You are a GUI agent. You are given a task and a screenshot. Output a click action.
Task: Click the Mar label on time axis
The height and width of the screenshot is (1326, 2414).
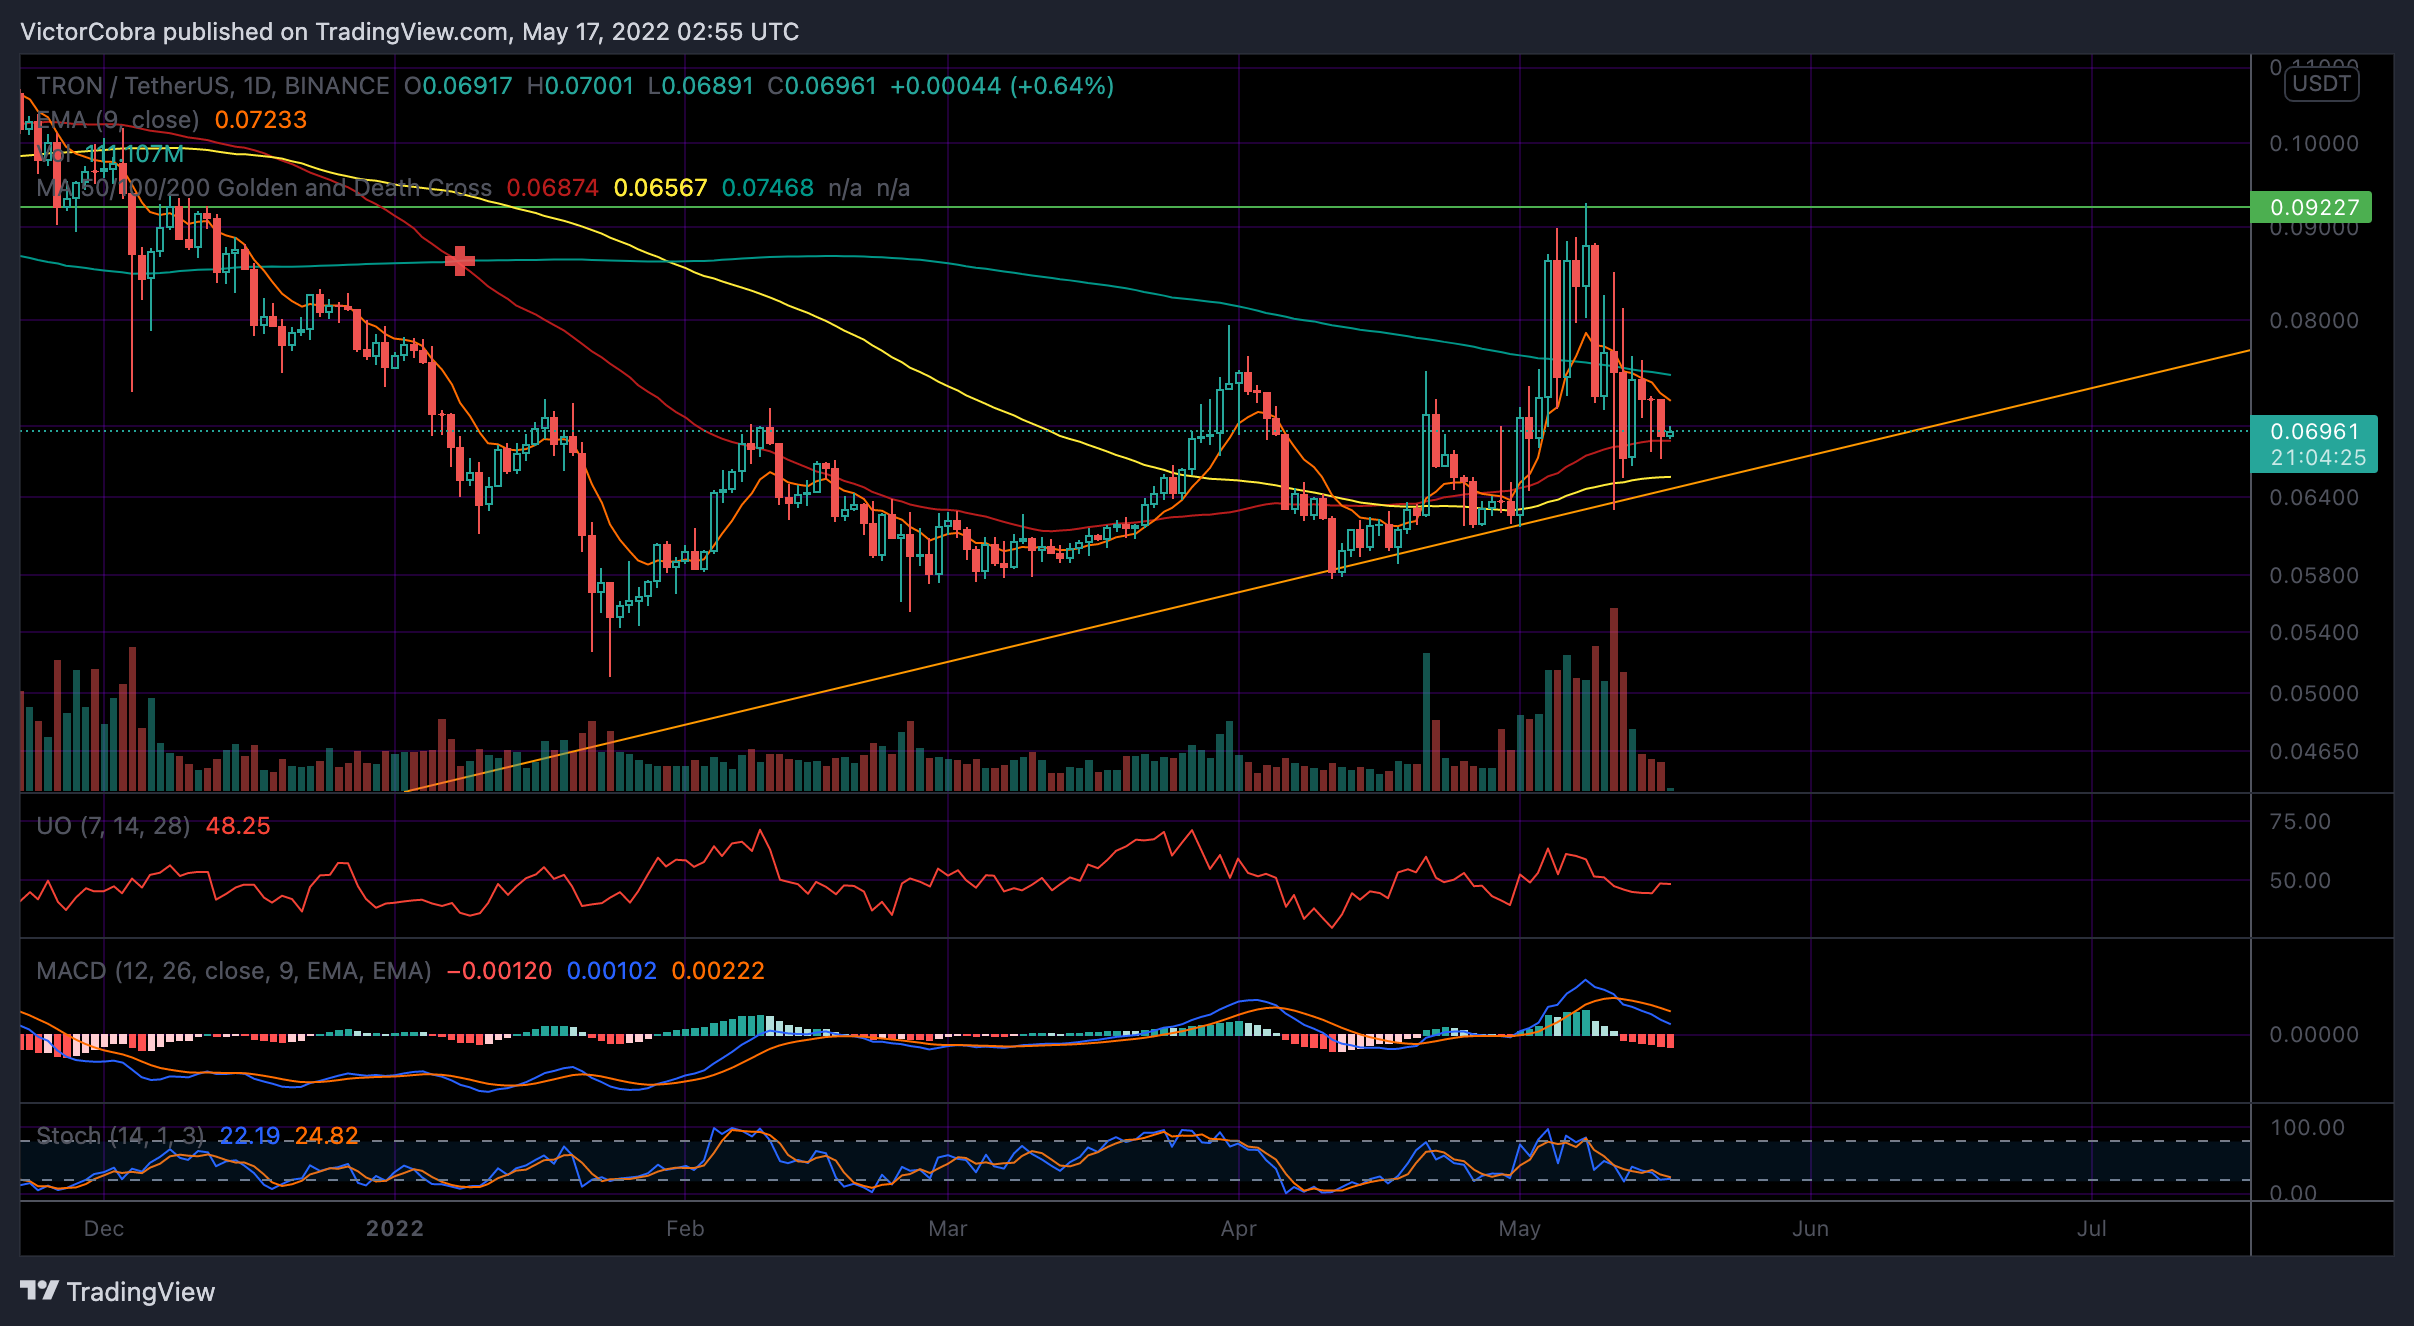(947, 1229)
